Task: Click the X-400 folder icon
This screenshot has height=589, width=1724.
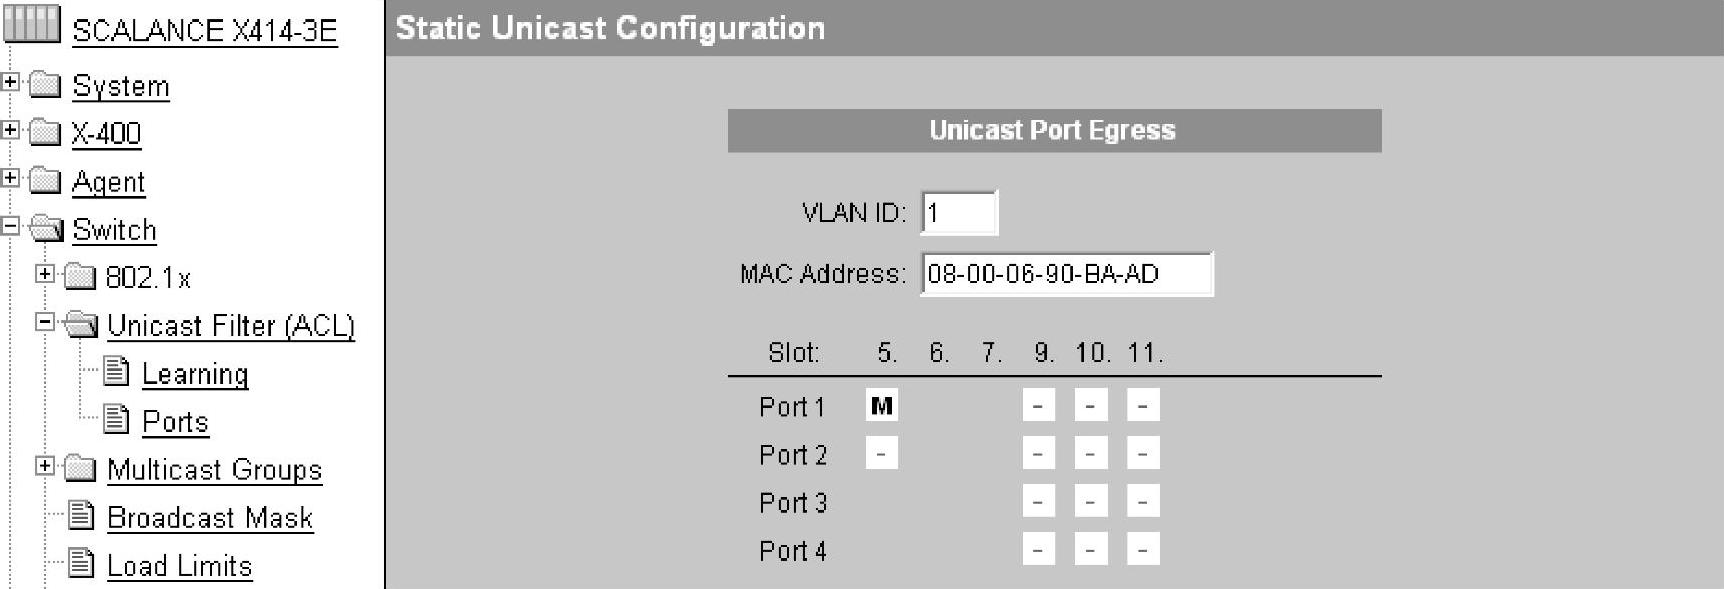Action: click(45, 132)
